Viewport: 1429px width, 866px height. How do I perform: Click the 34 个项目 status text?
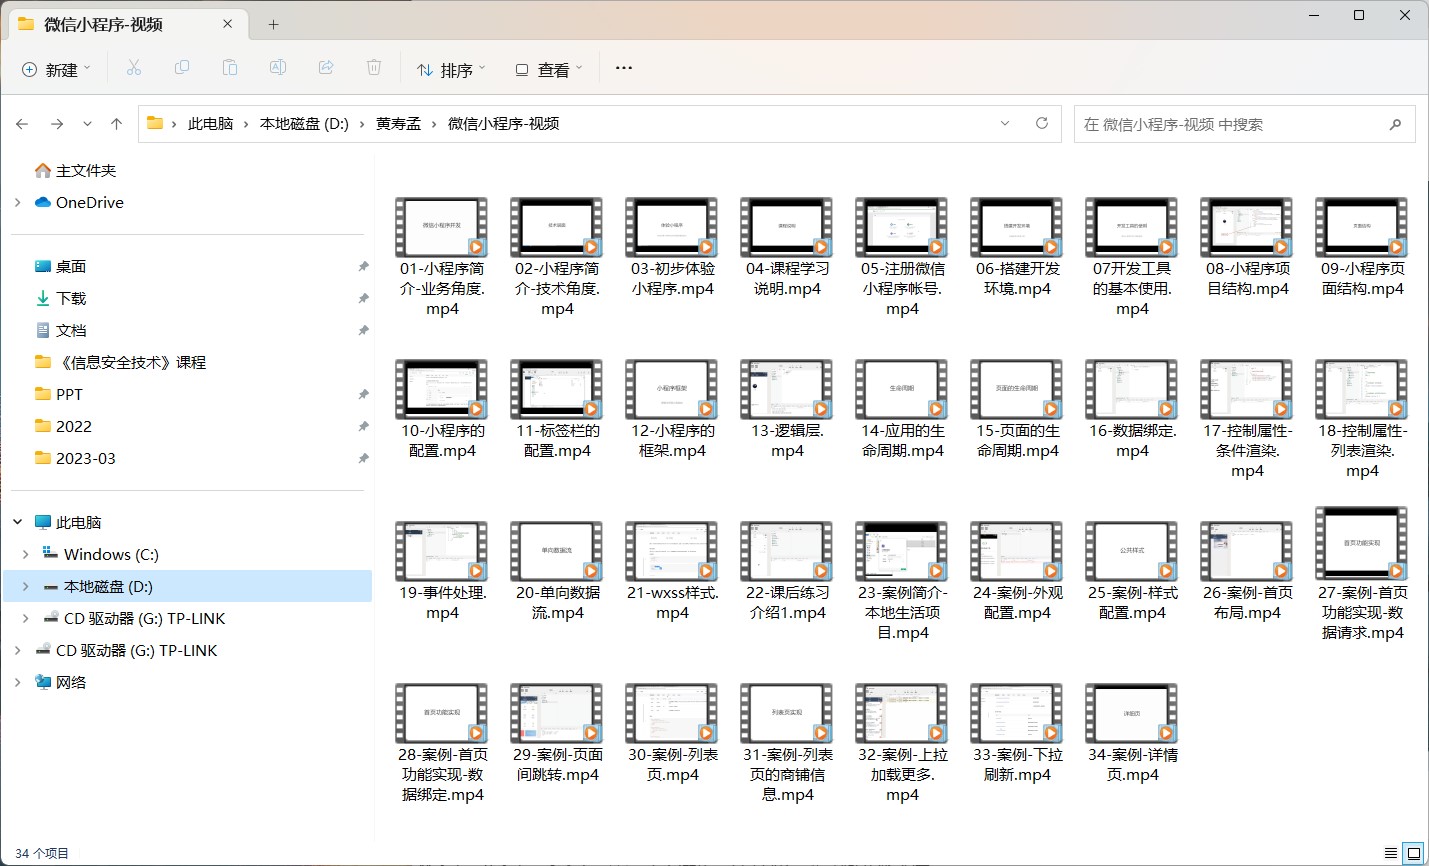coord(42,853)
